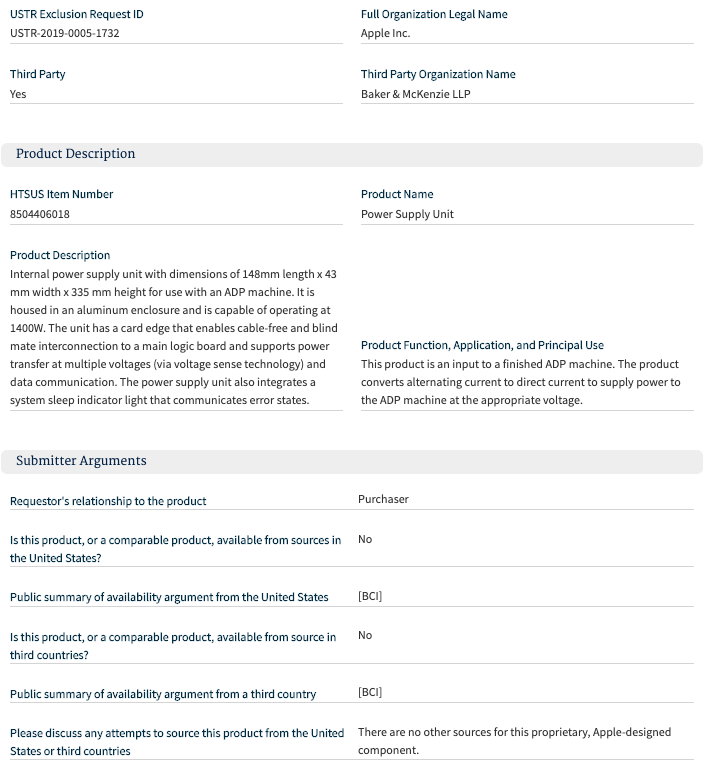Click the [BCI] third country availability summary
This screenshot has width=712, height=767.
click(370, 692)
